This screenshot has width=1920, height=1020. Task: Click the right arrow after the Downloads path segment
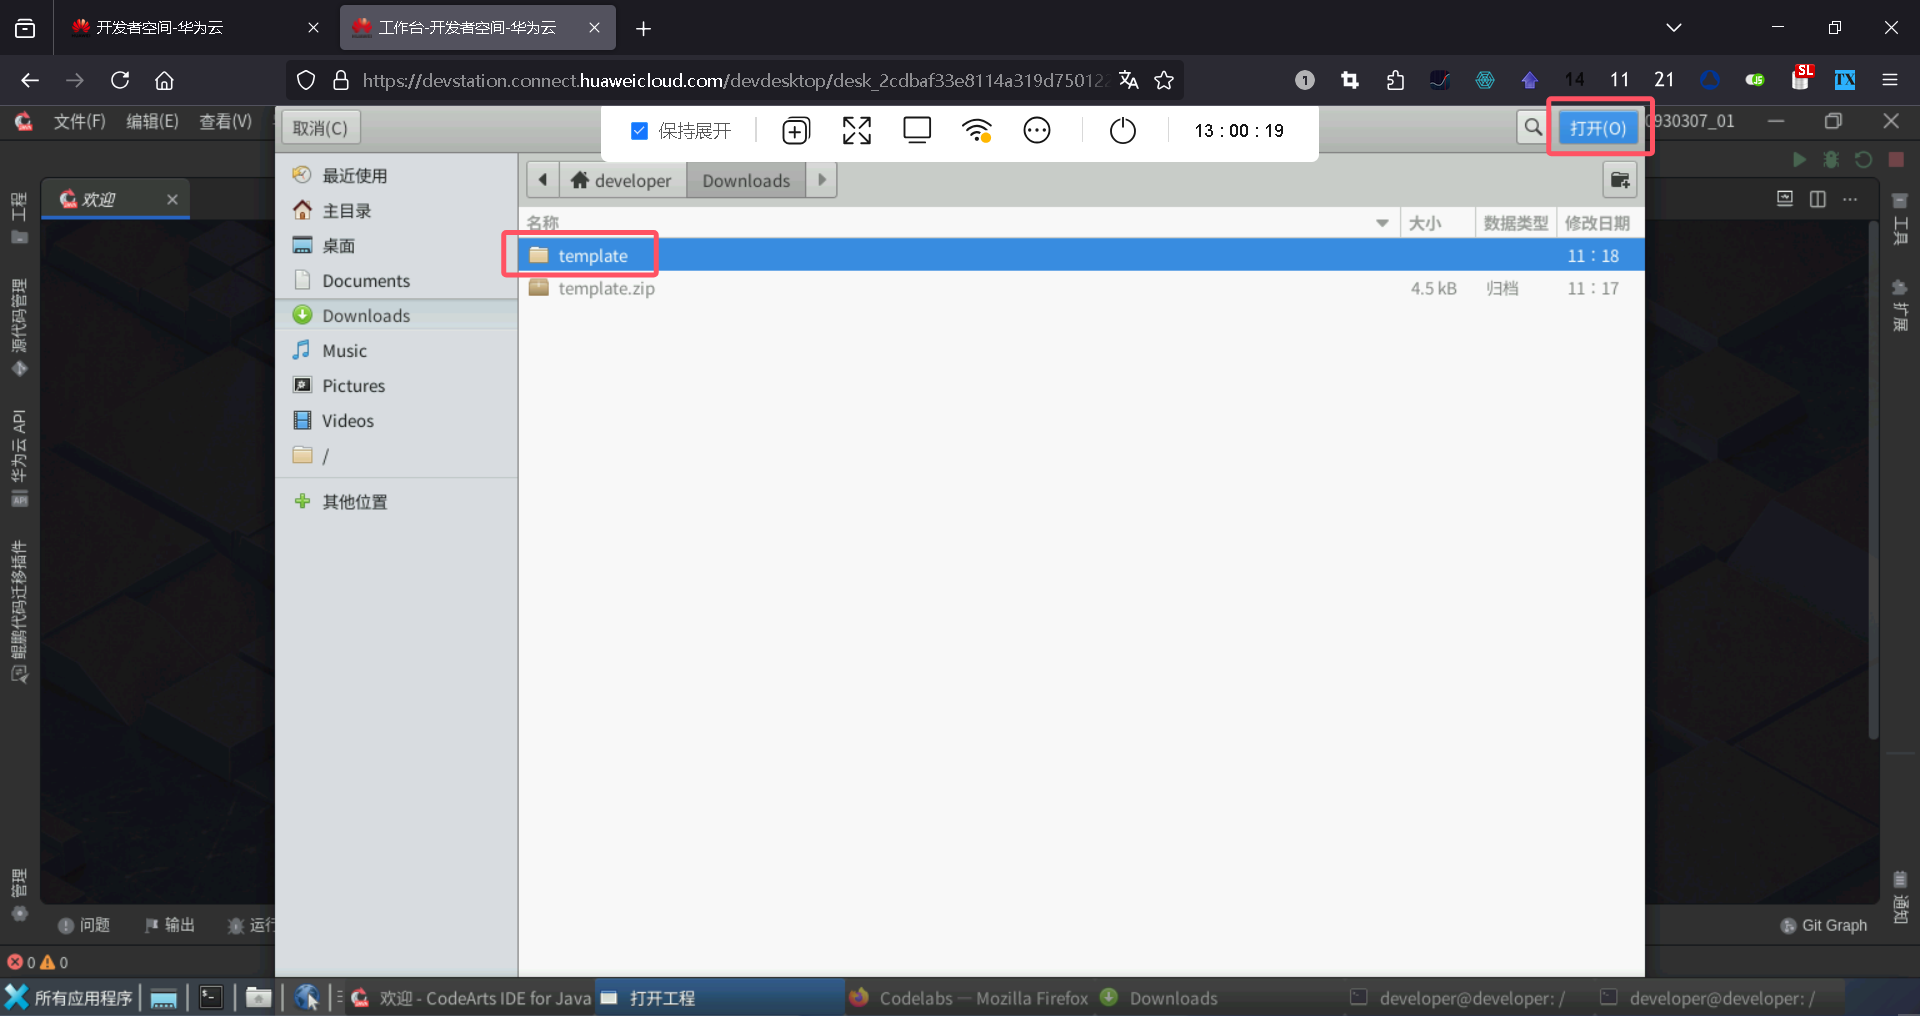point(822,180)
